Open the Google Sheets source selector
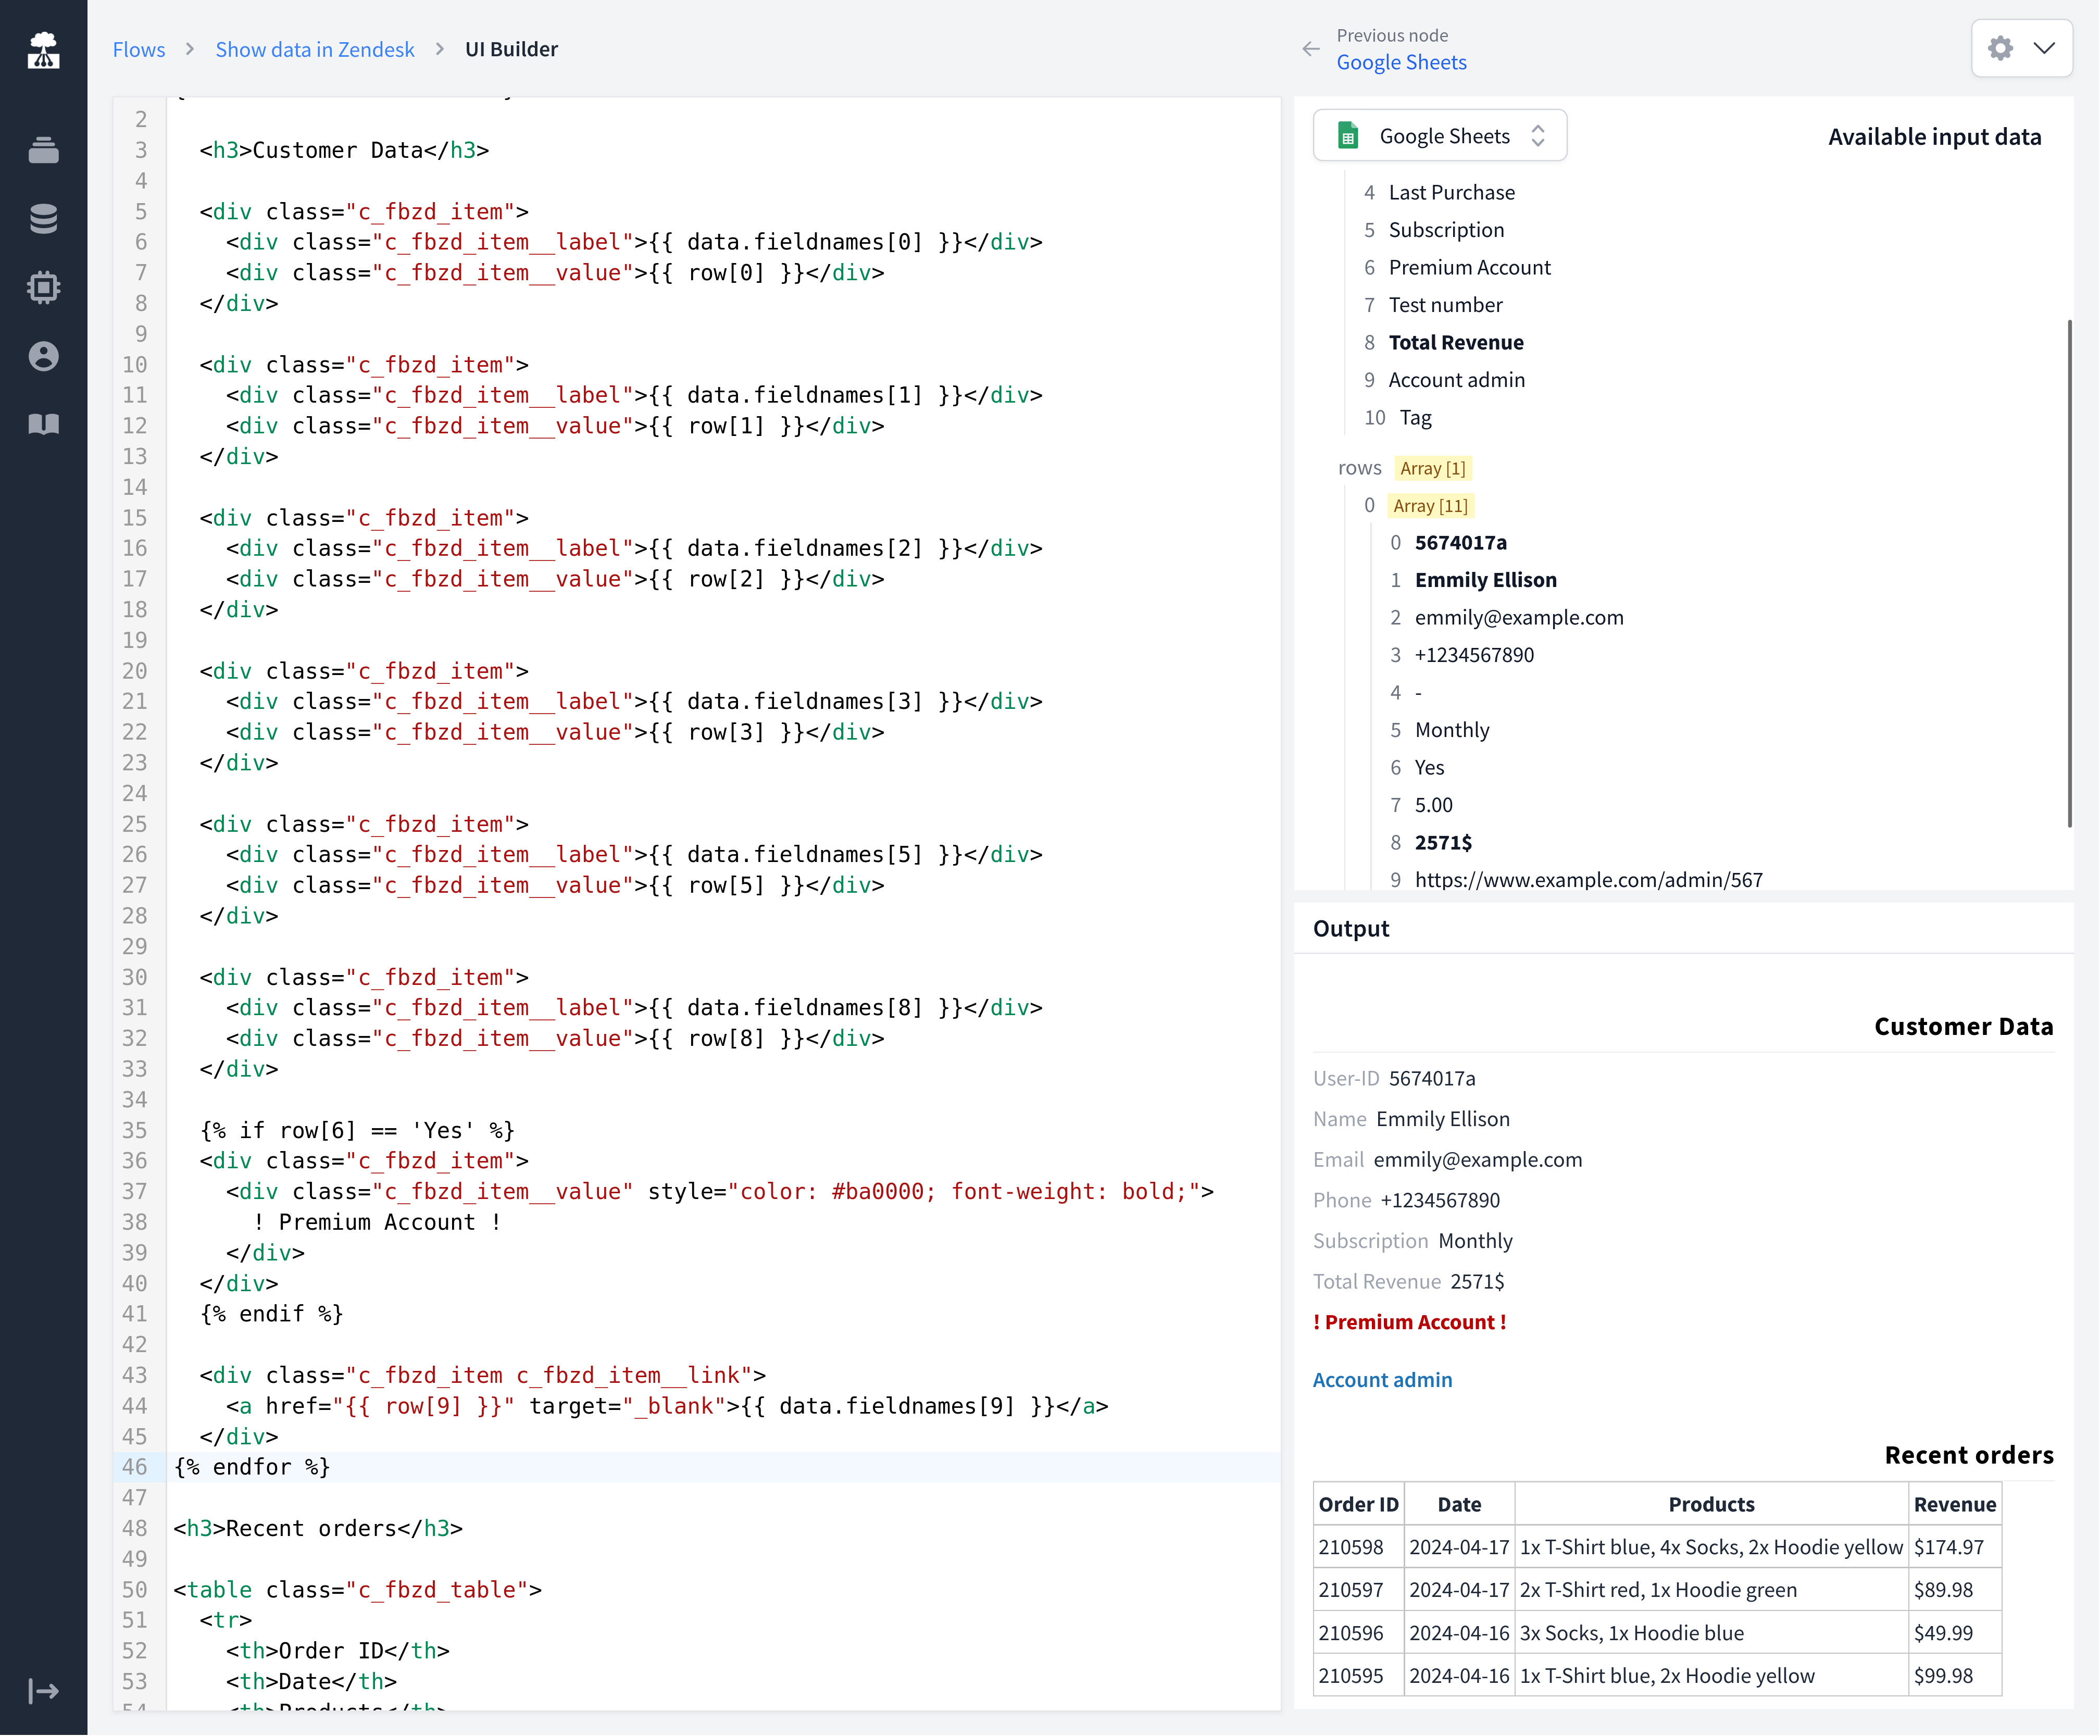 point(1439,136)
